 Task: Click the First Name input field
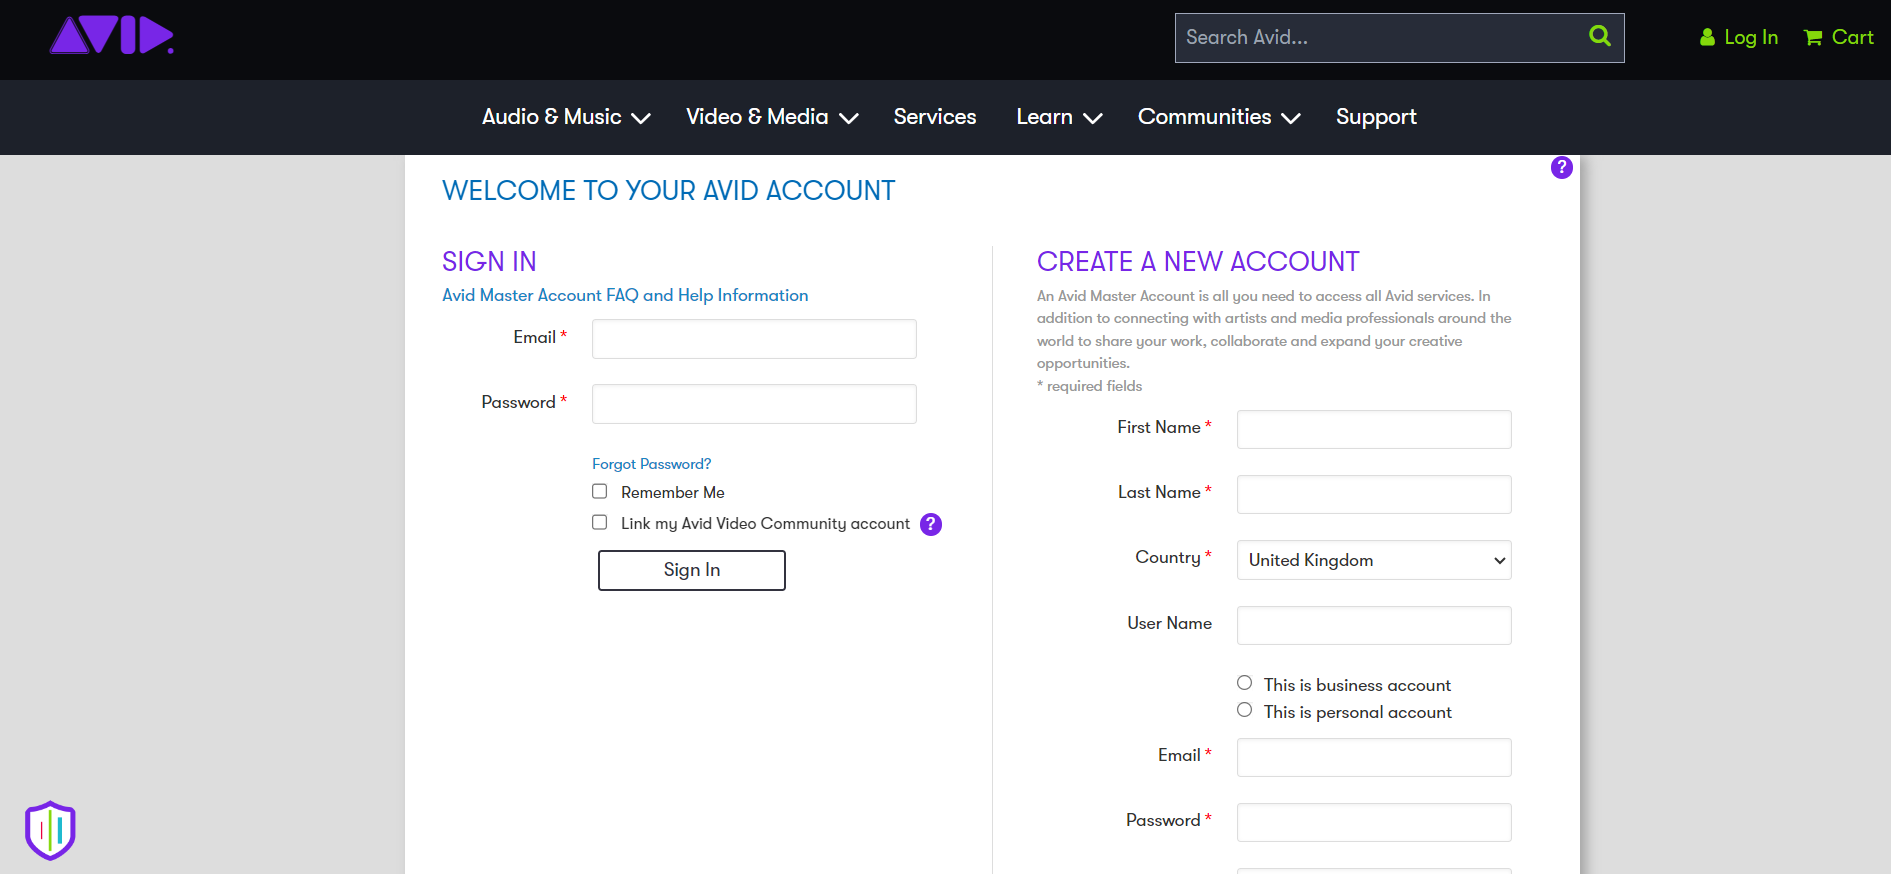click(1374, 429)
